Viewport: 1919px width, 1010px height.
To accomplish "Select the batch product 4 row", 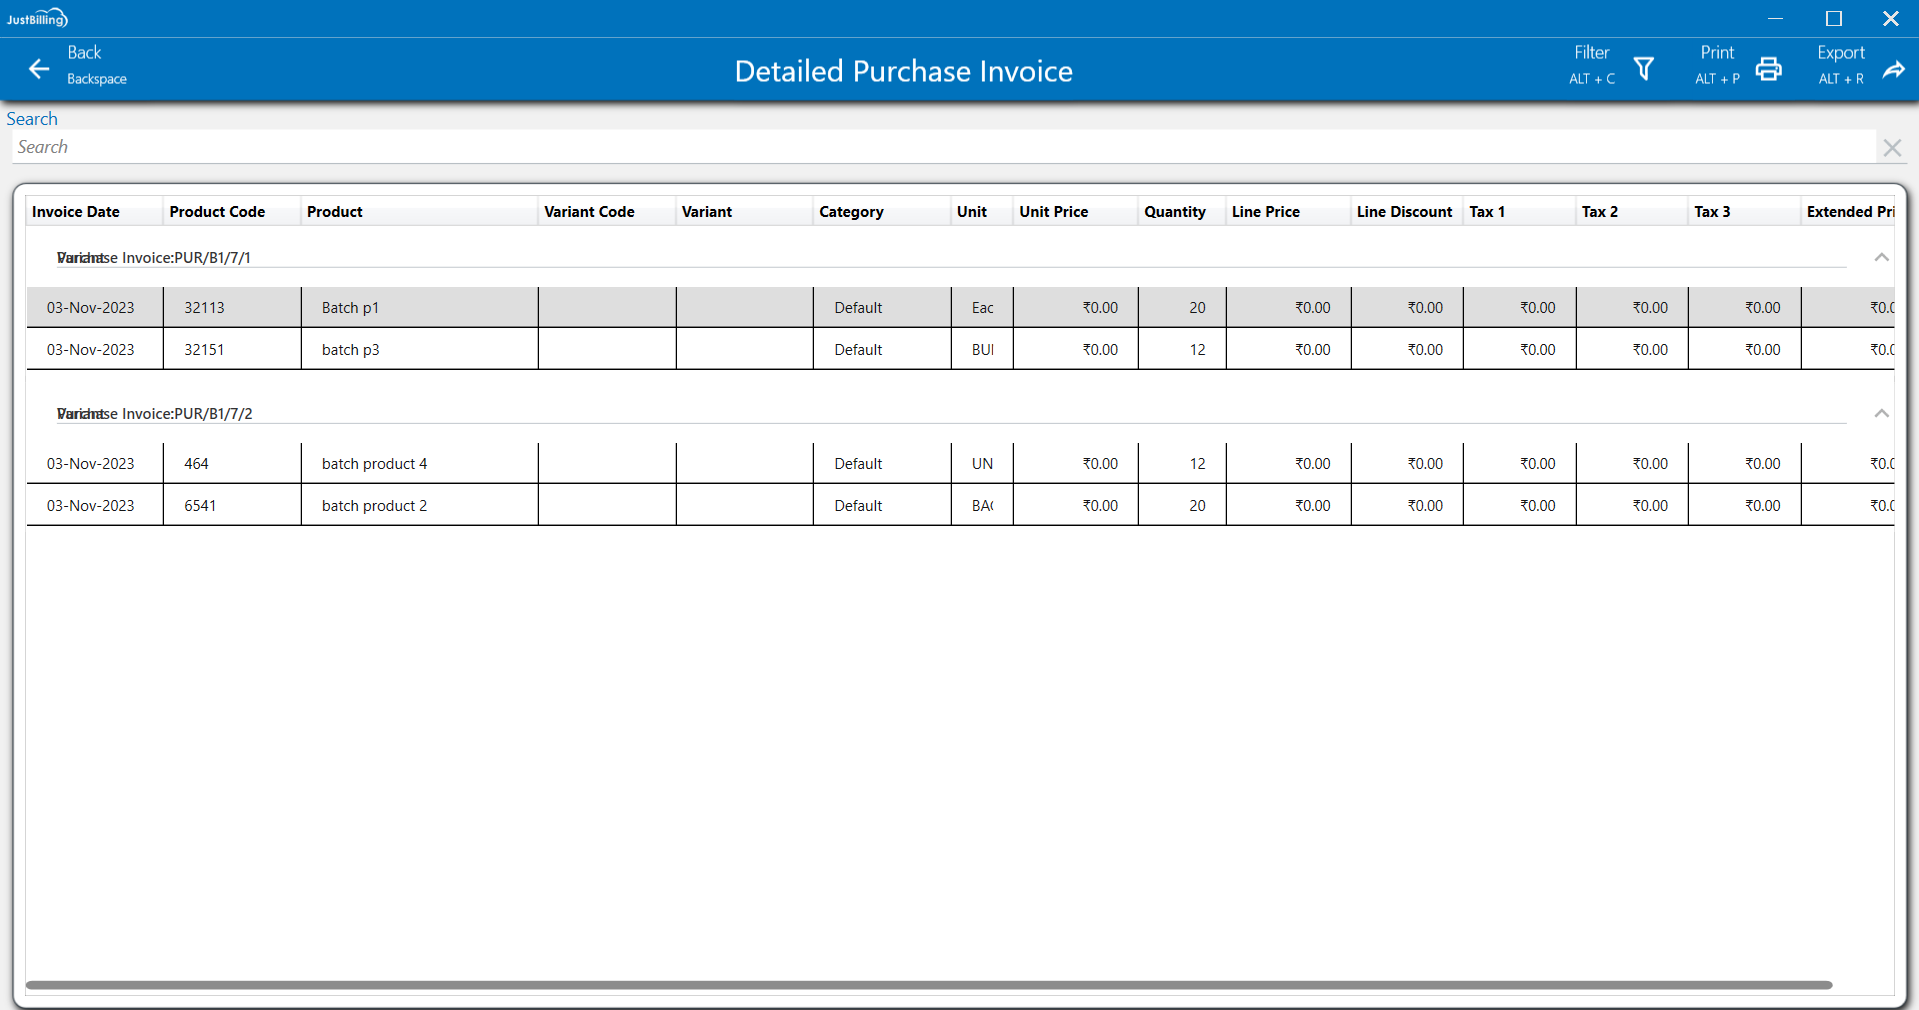I will [374, 464].
